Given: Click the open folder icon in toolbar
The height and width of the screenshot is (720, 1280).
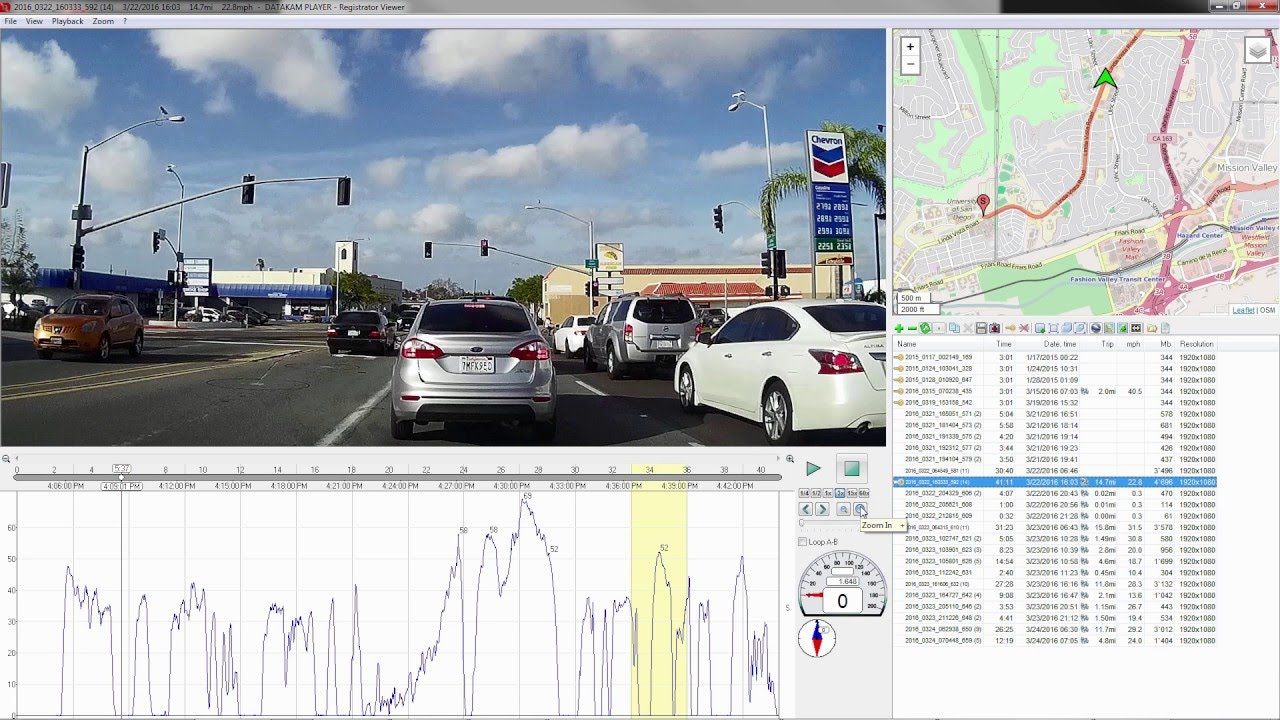Looking at the screenshot, I should pyautogui.click(x=1152, y=328).
